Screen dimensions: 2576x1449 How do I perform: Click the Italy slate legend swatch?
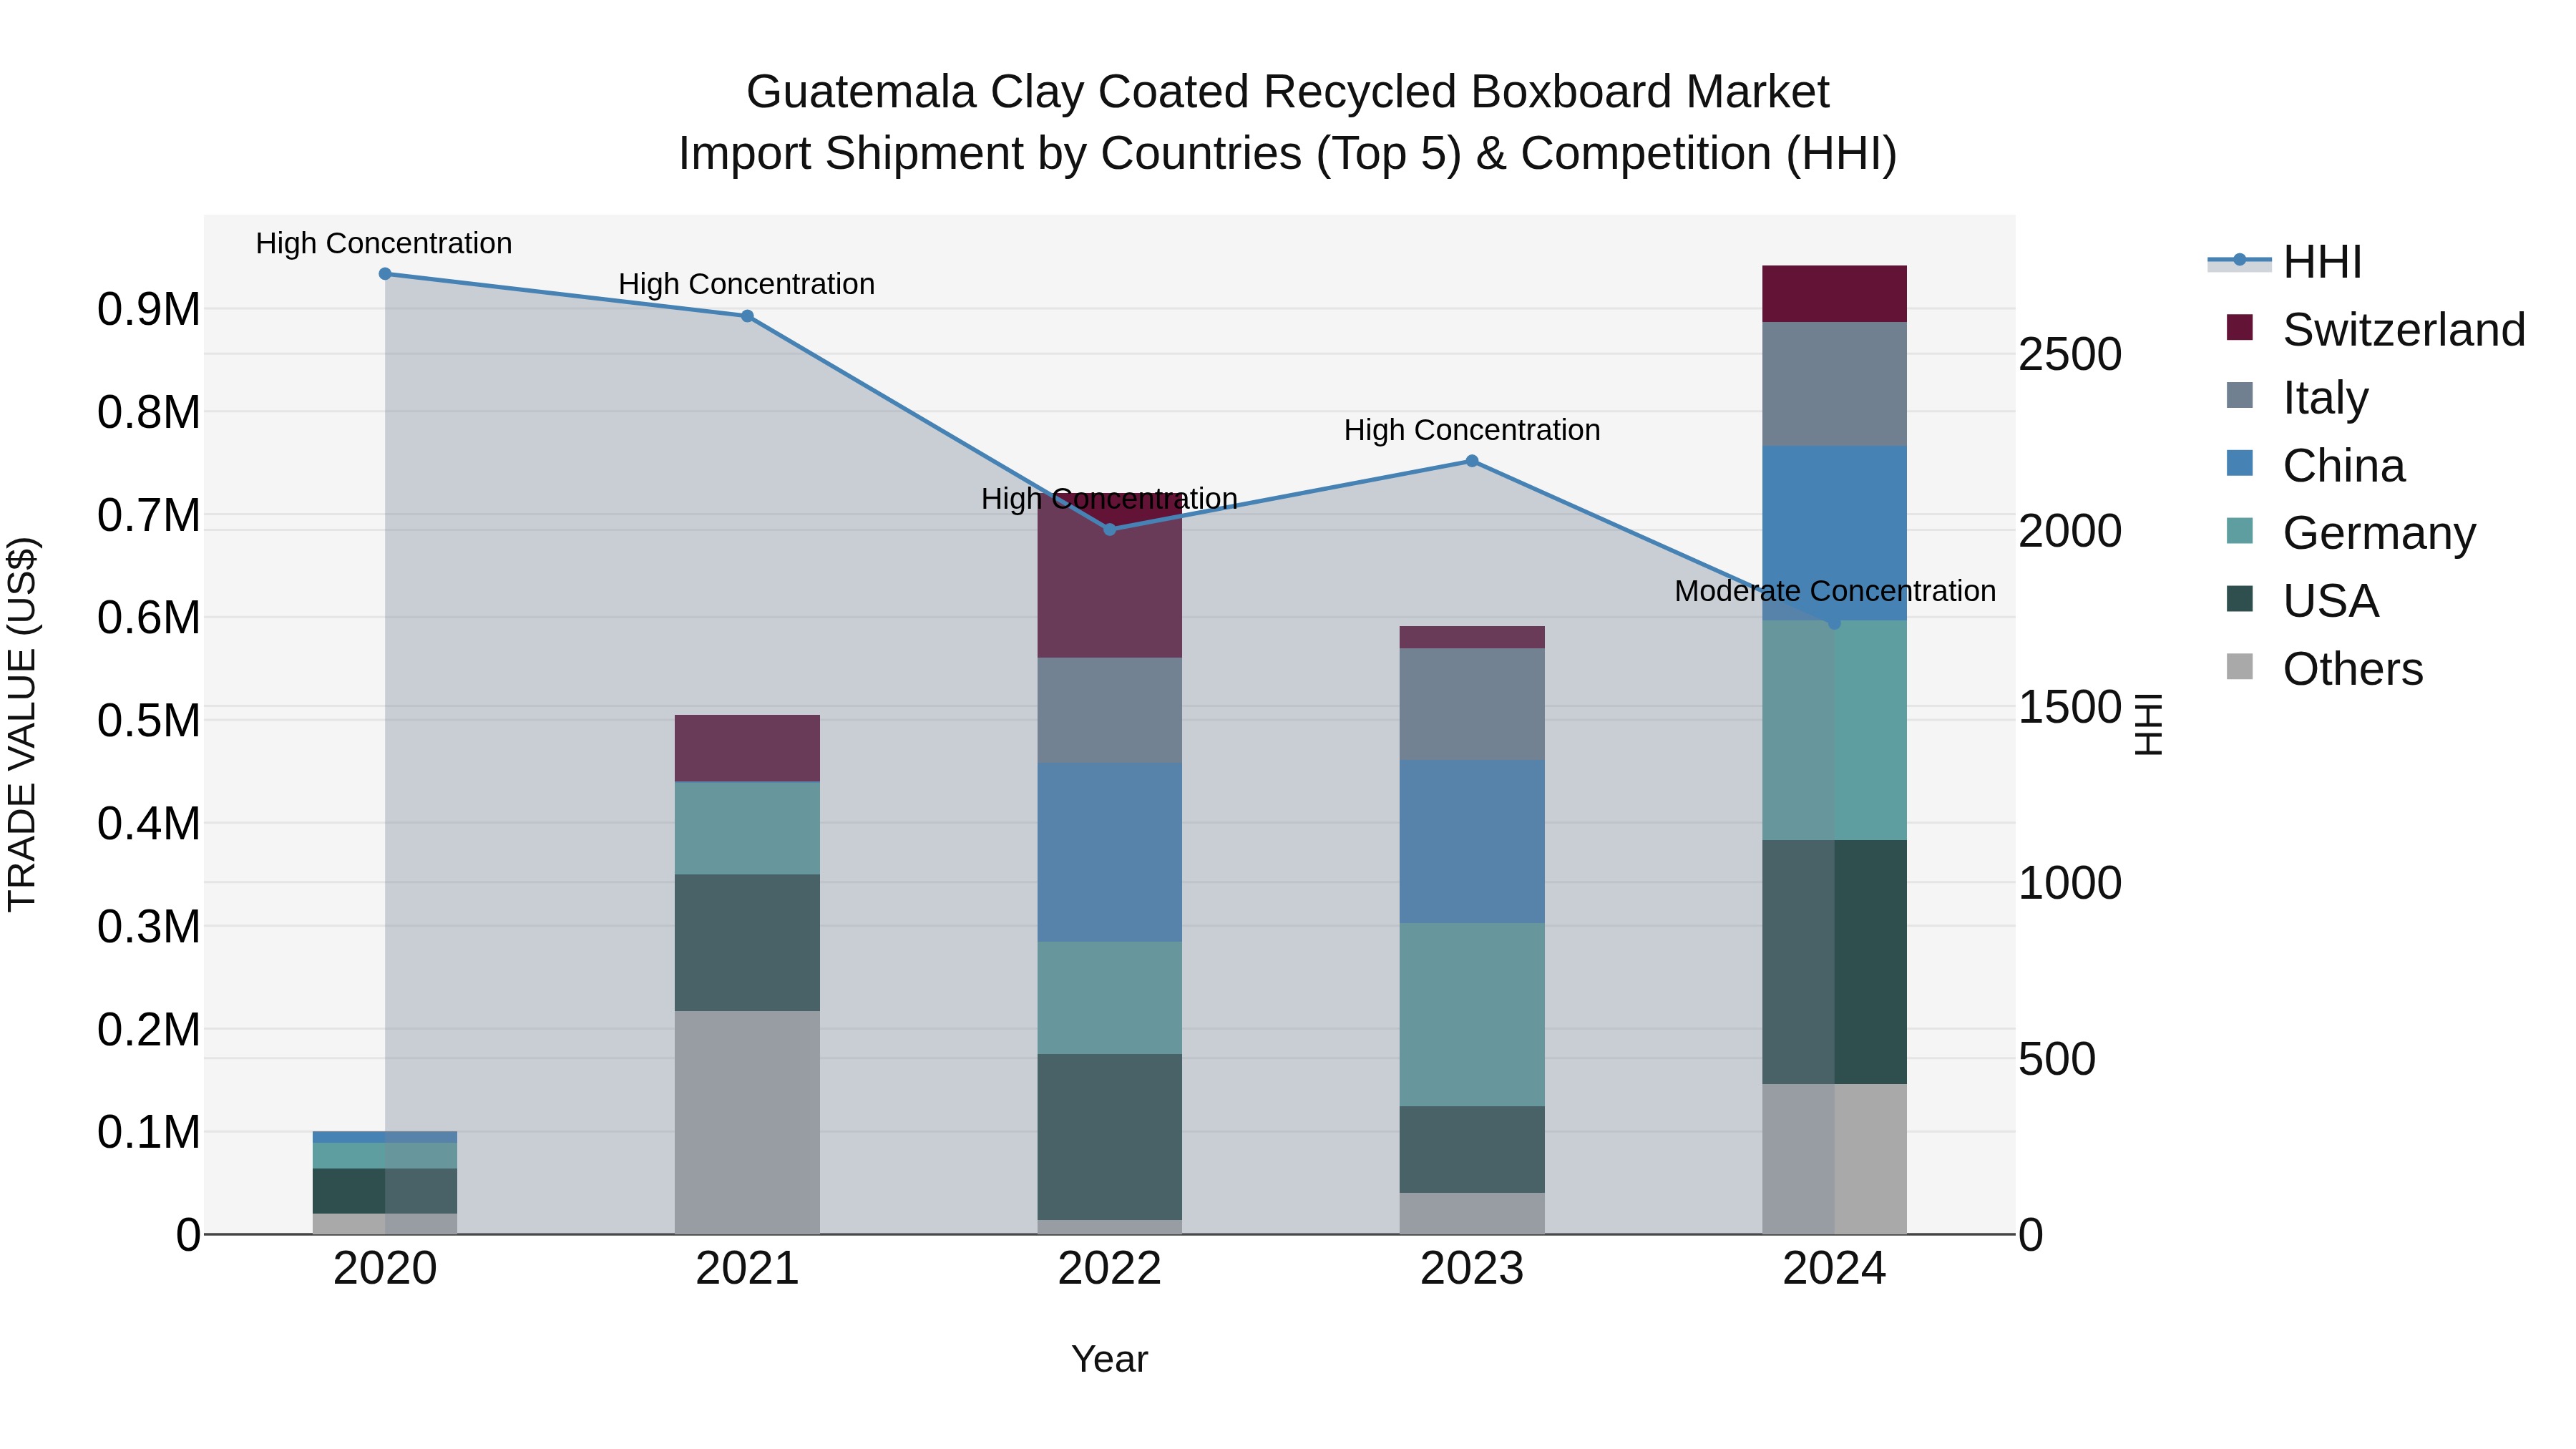click(x=2240, y=395)
